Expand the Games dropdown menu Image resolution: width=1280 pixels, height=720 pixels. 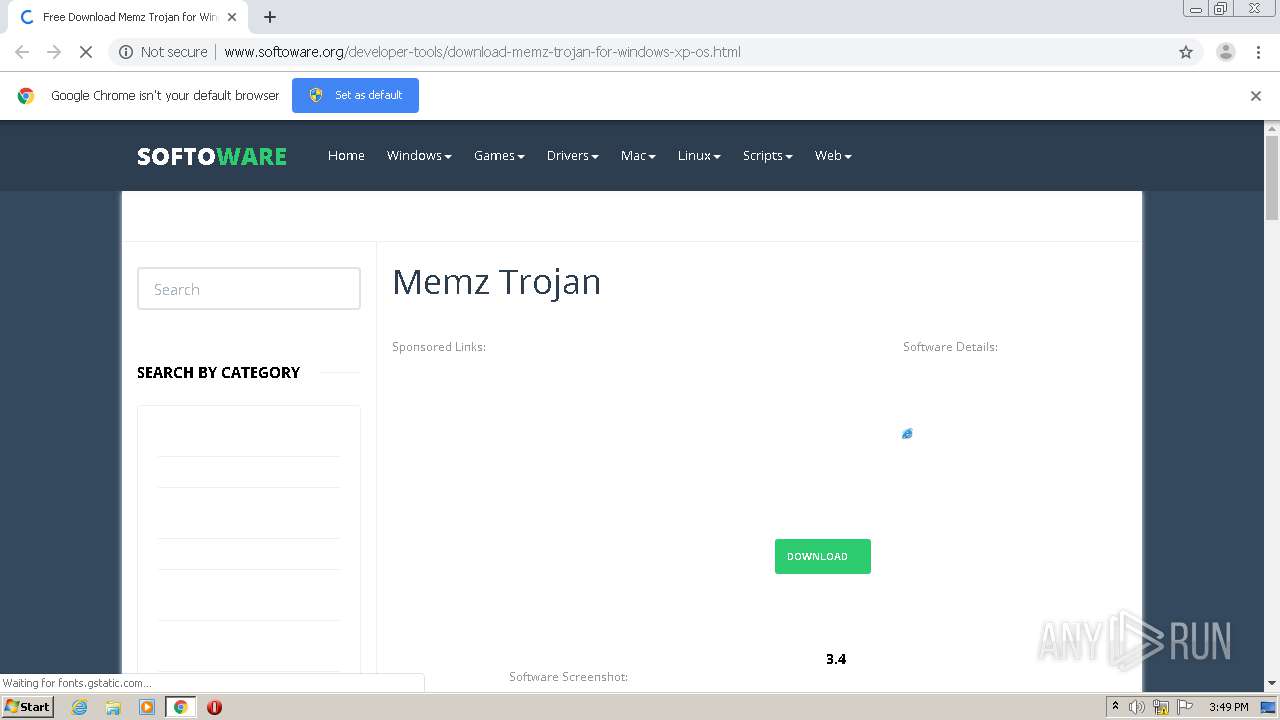499,155
